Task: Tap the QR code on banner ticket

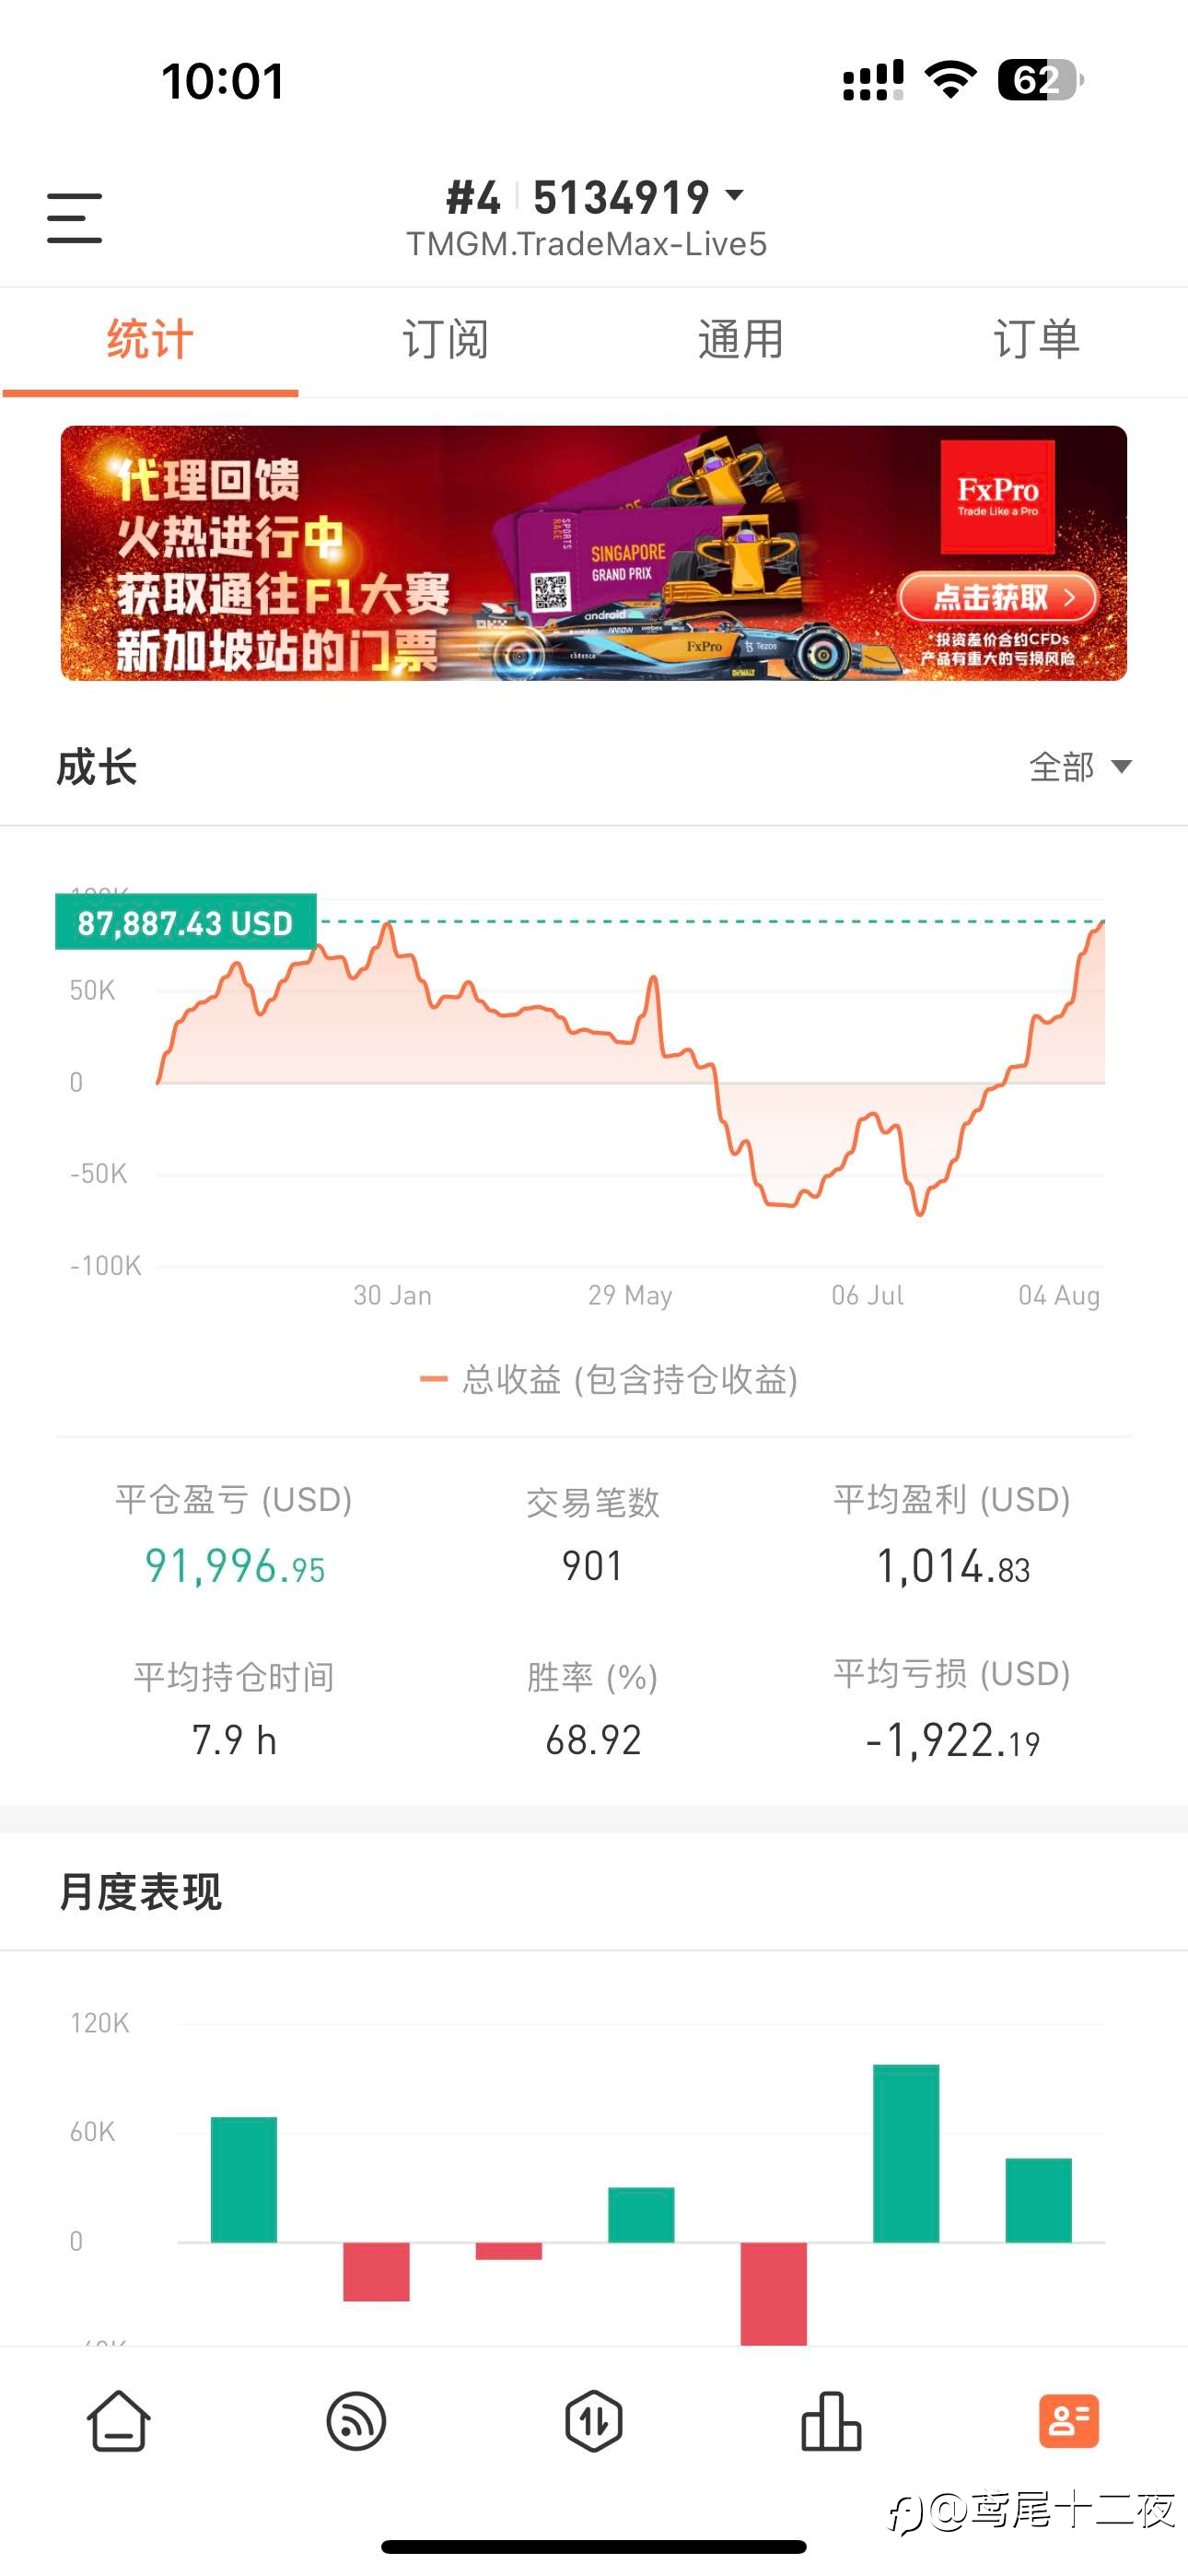Action: click(x=550, y=591)
